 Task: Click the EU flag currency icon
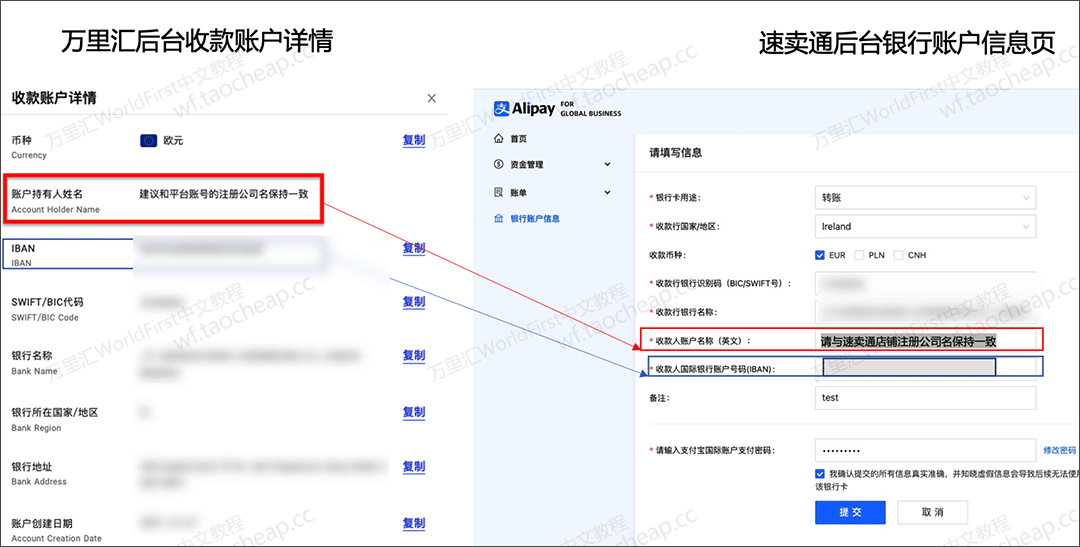click(148, 141)
